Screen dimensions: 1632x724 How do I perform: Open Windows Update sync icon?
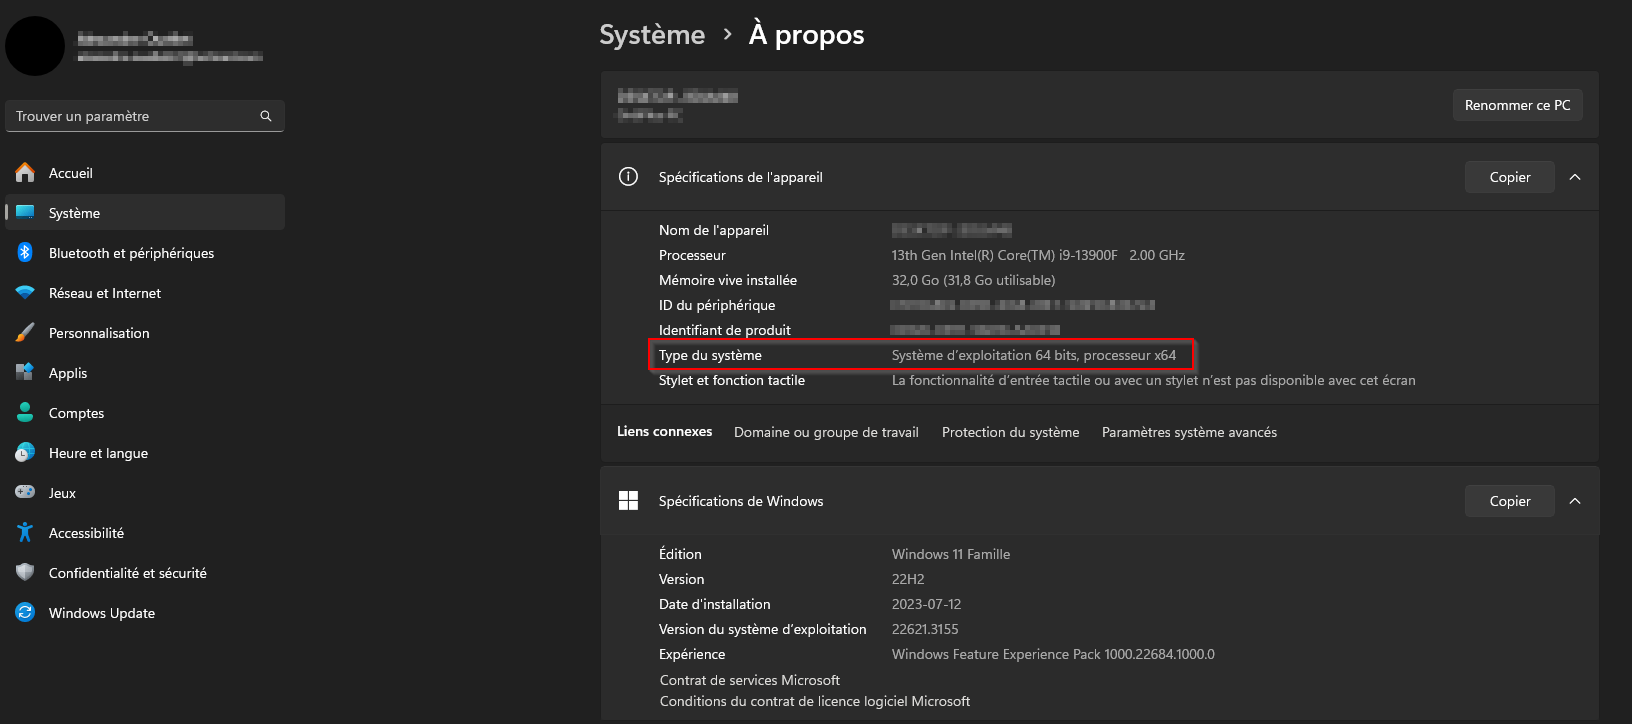[25, 613]
